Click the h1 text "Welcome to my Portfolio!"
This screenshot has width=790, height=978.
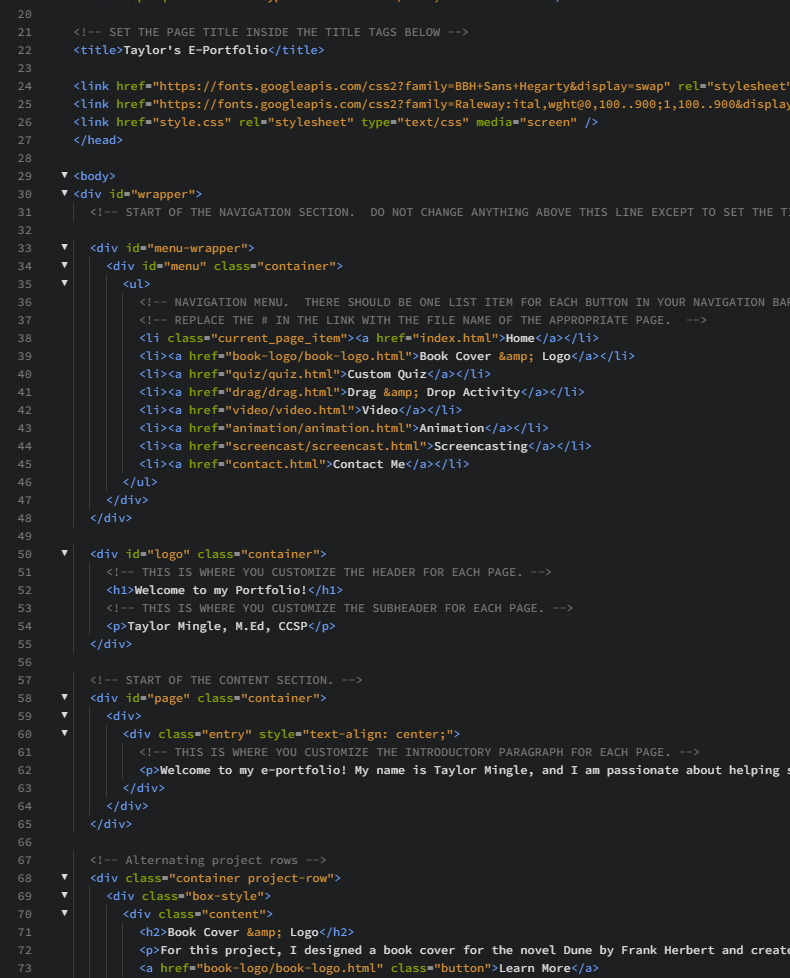[221, 590]
